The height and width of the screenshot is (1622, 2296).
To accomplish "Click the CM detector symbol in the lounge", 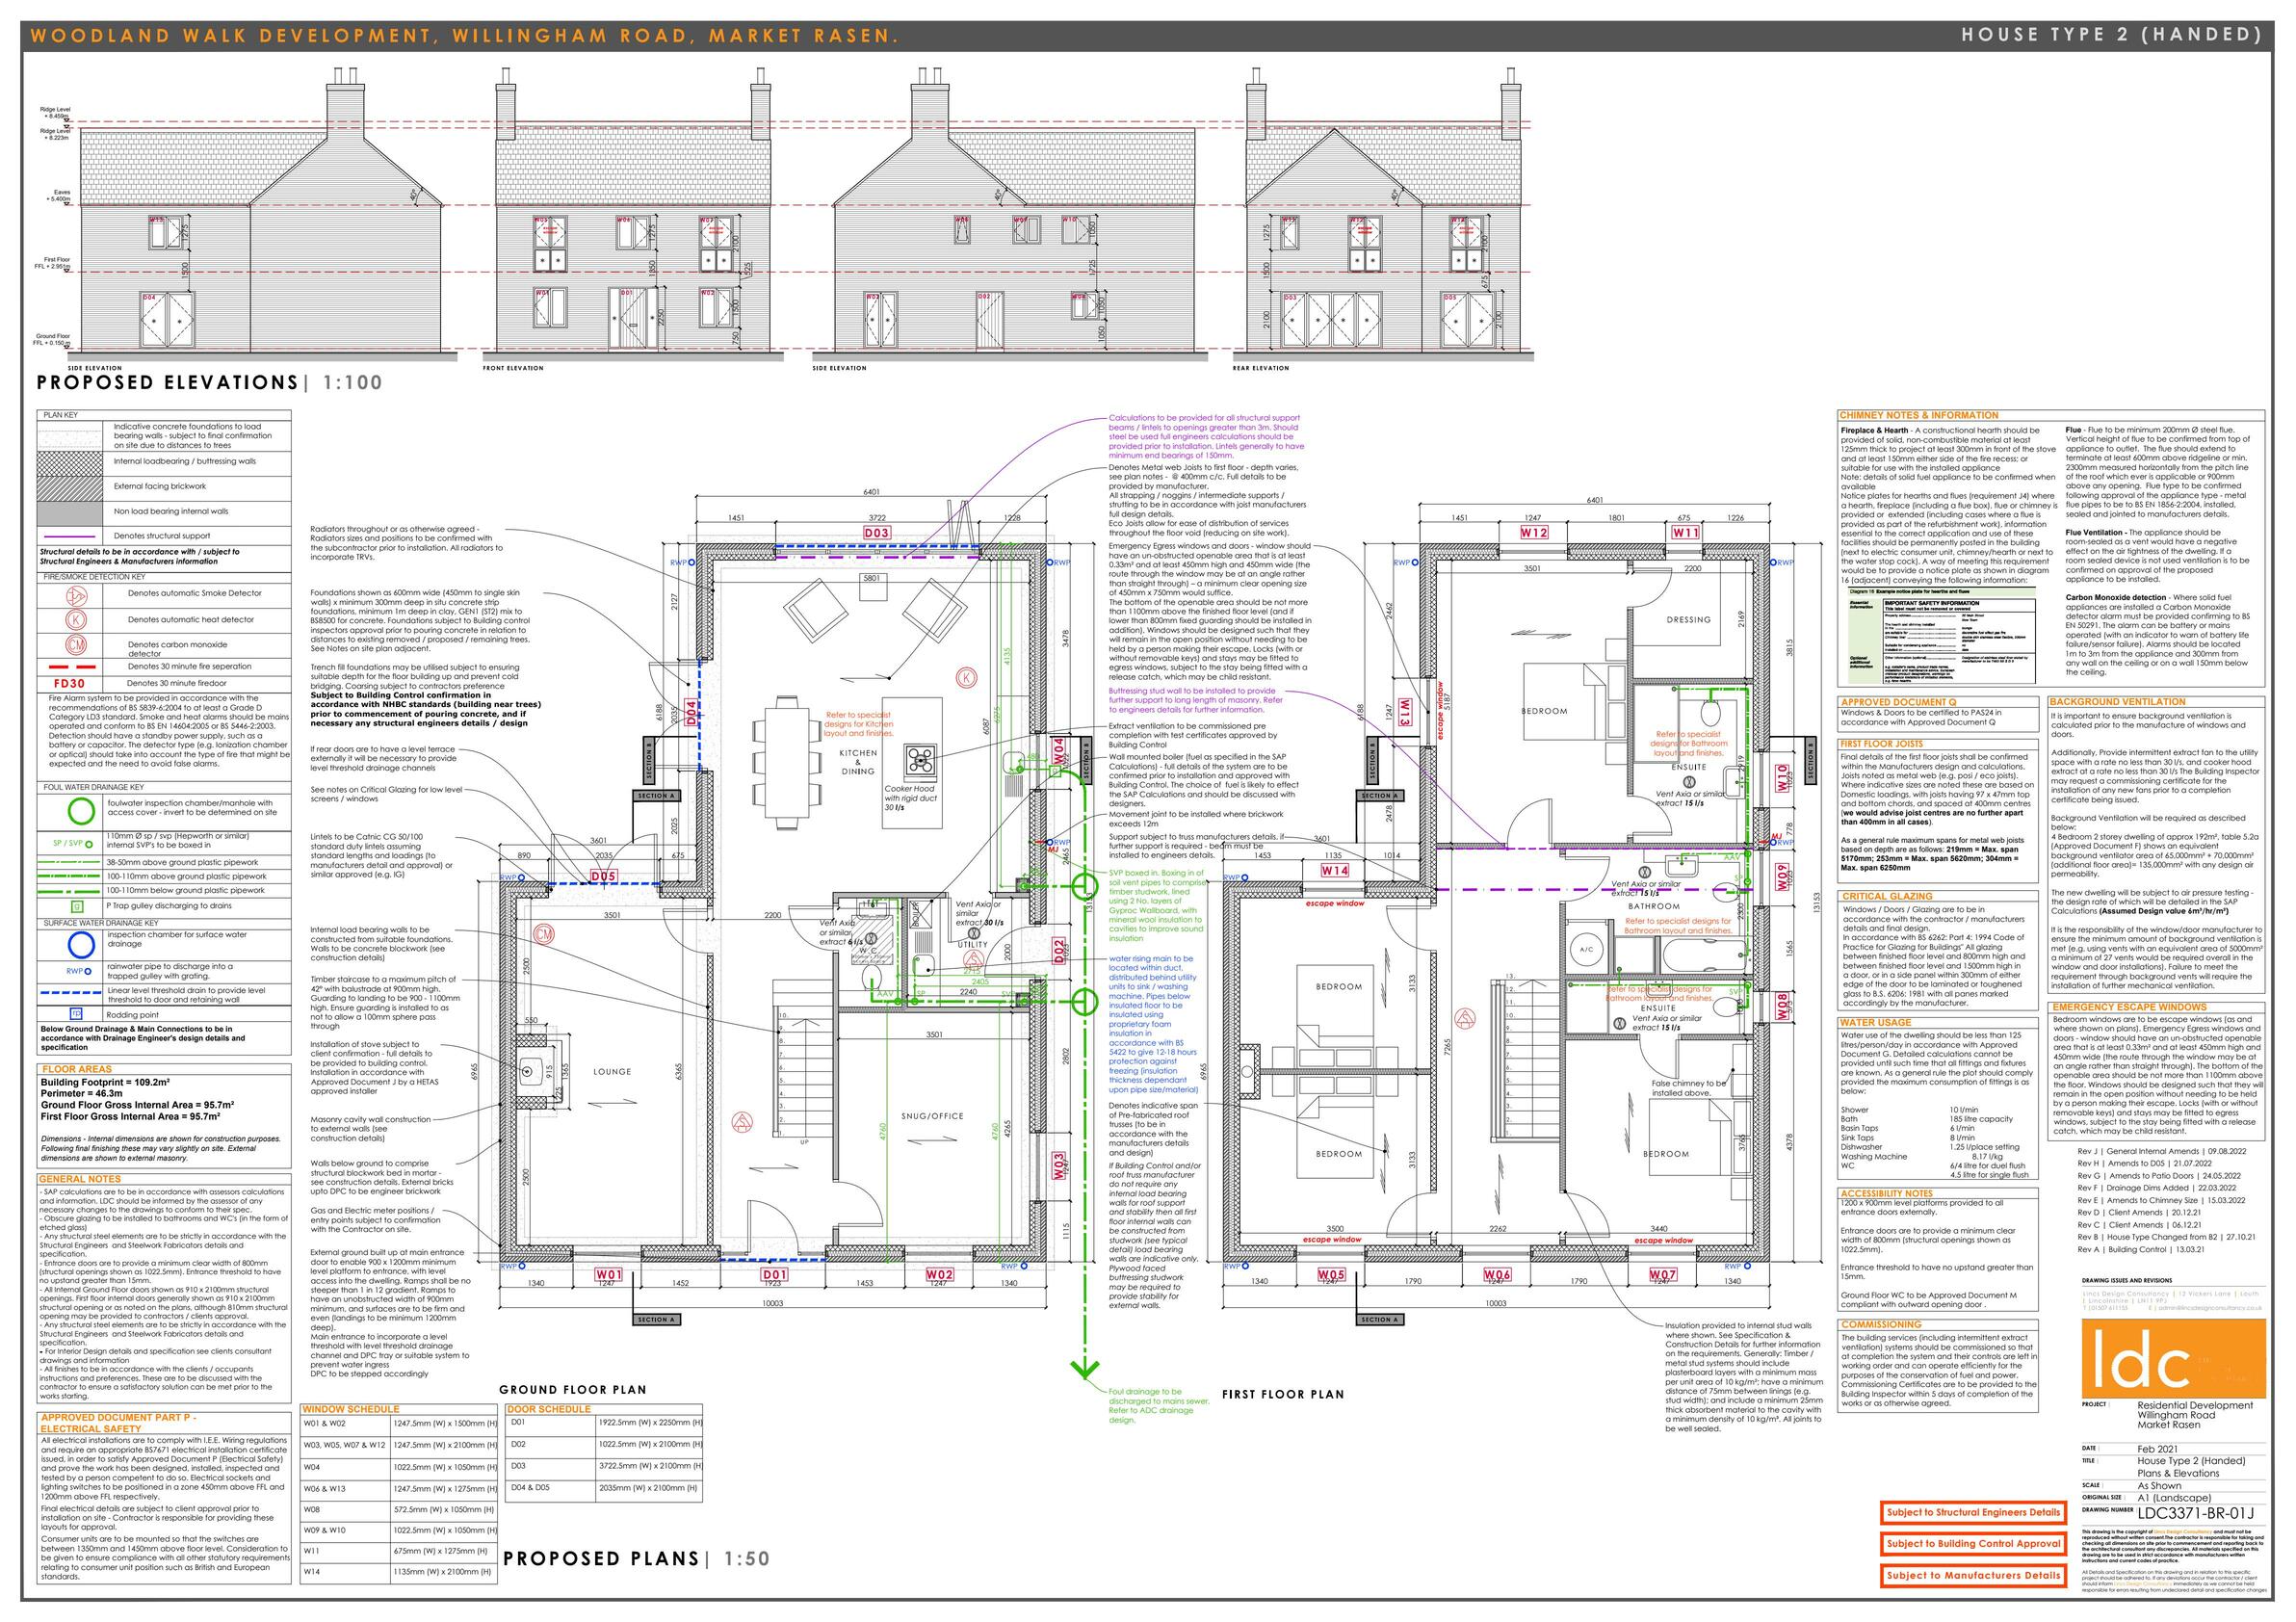I will pos(545,933).
